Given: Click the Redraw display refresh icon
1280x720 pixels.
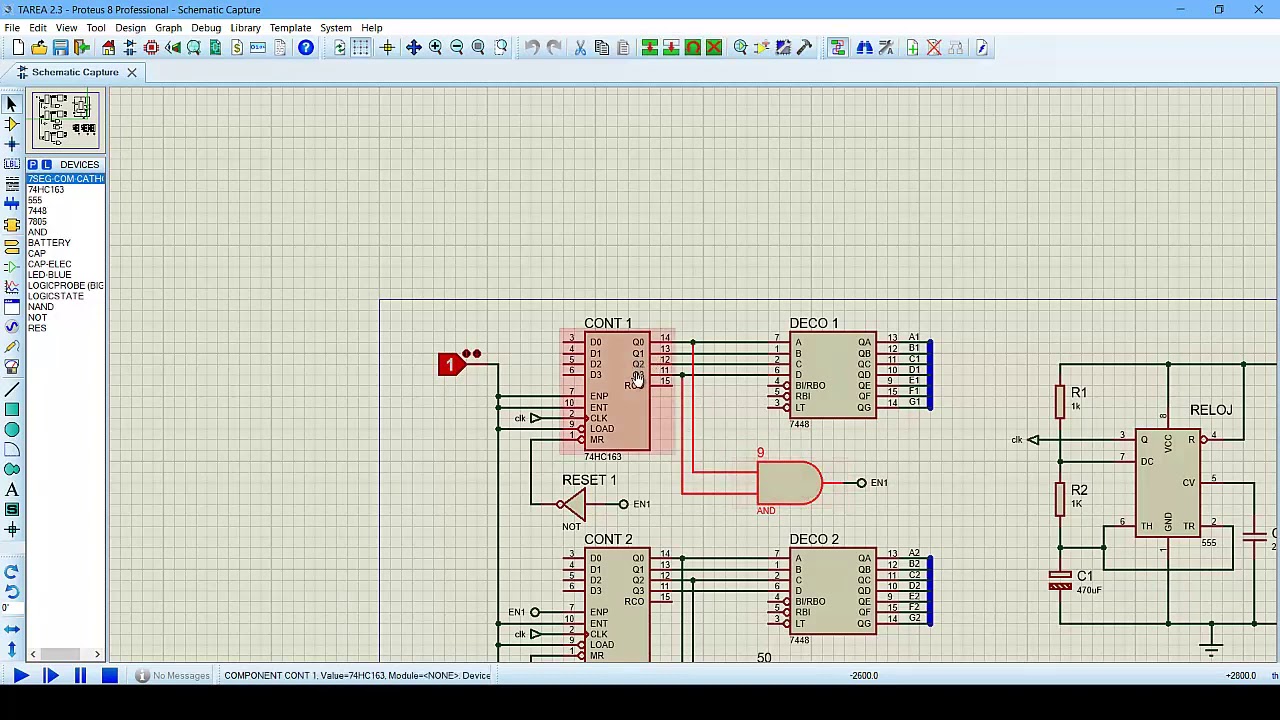Looking at the screenshot, I should click(340, 47).
